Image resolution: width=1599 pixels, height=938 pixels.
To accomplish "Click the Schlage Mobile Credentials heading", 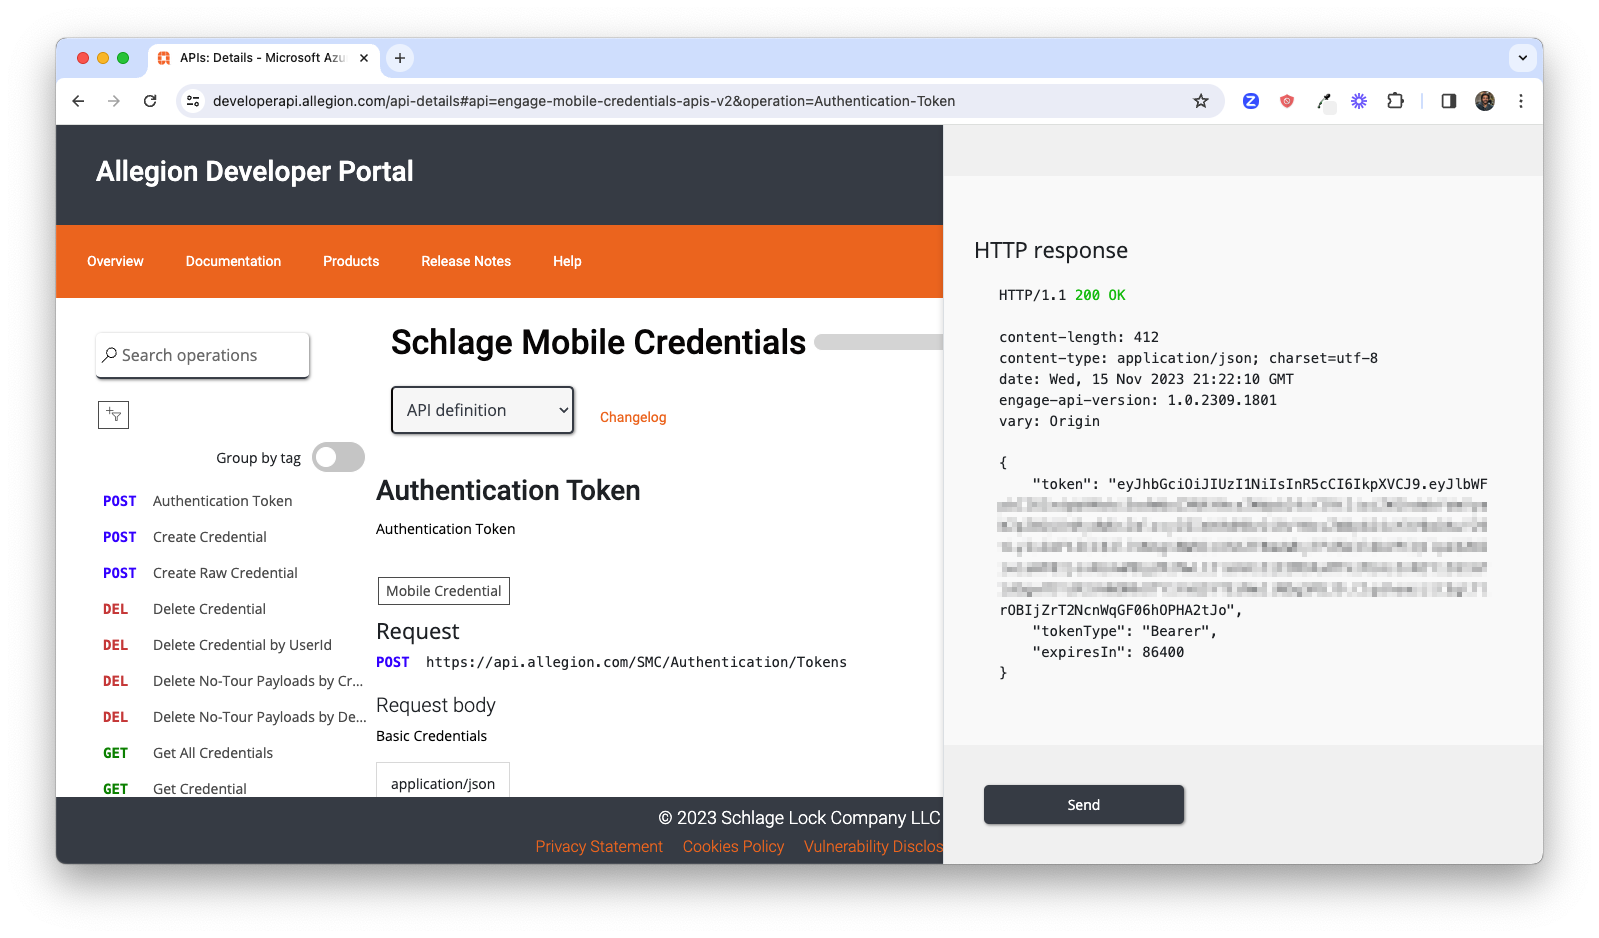I will [x=598, y=342].
